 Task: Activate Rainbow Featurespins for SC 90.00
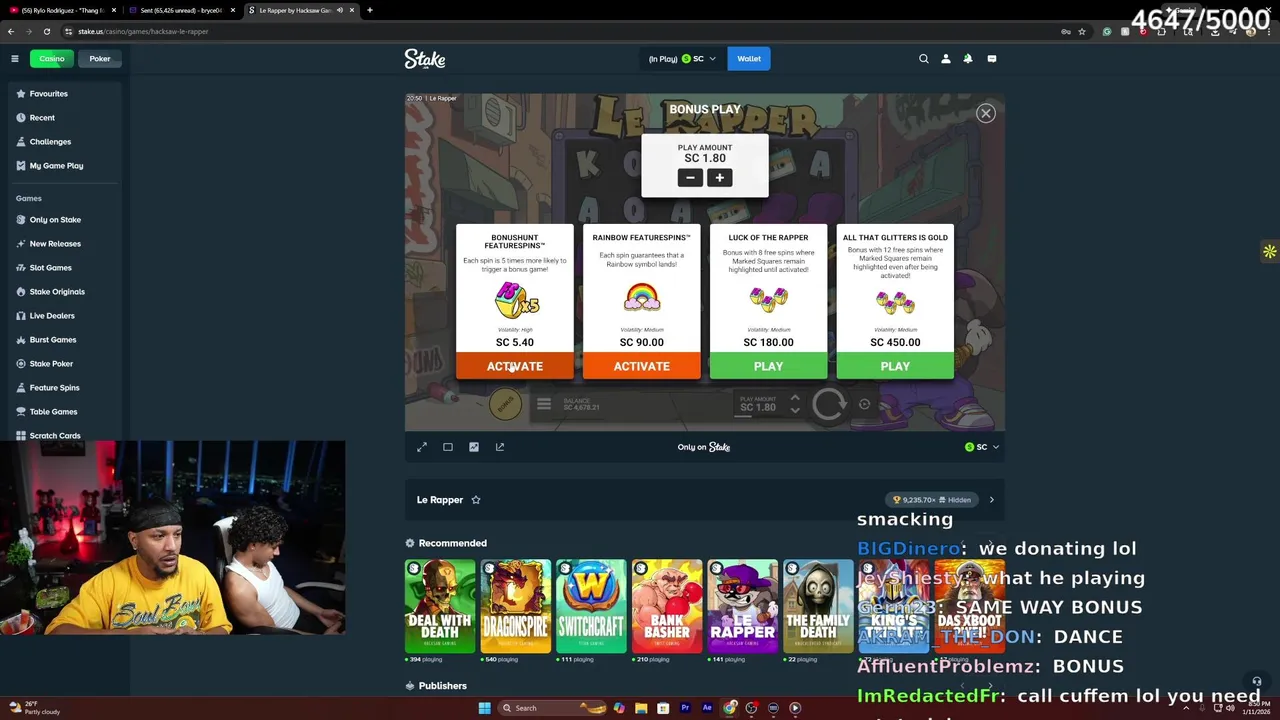642,366
